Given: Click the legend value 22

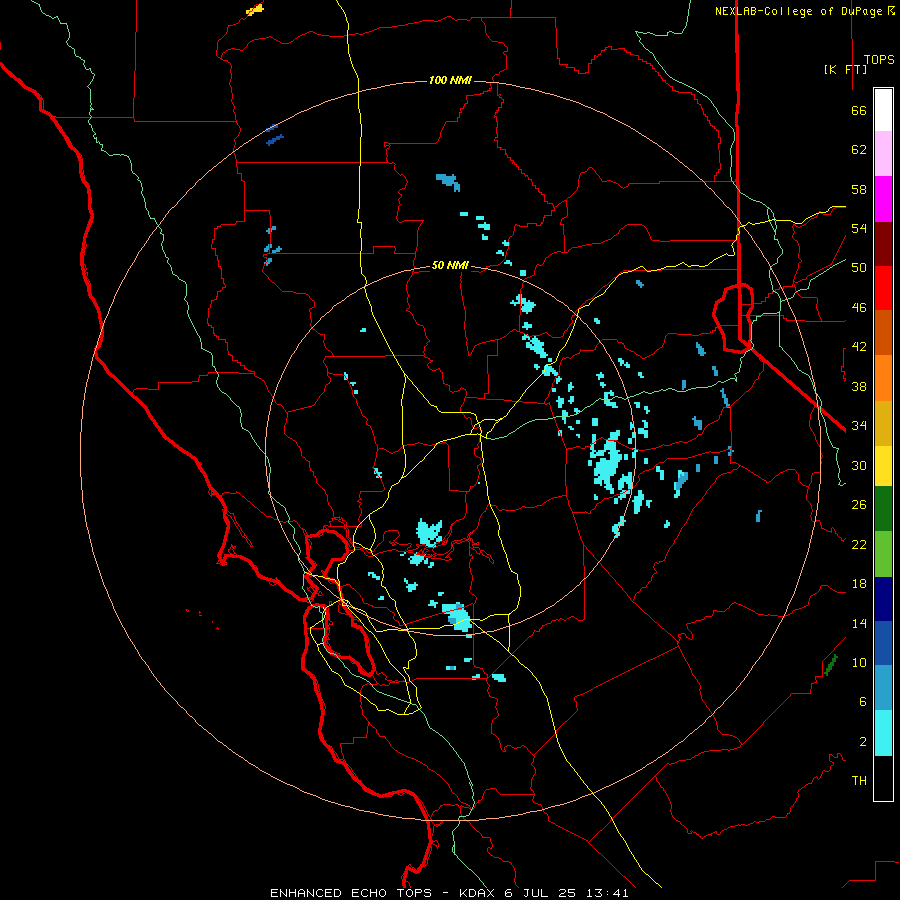Looking at the screenshot, I should 859,544.
